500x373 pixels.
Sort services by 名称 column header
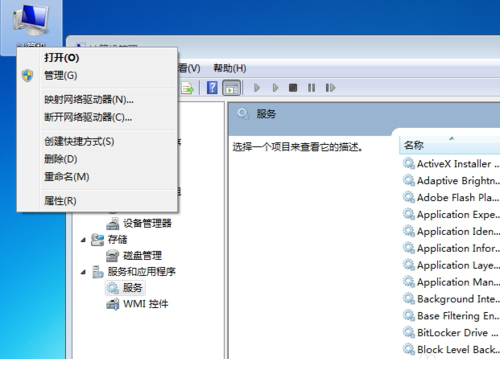coord(449,145)
